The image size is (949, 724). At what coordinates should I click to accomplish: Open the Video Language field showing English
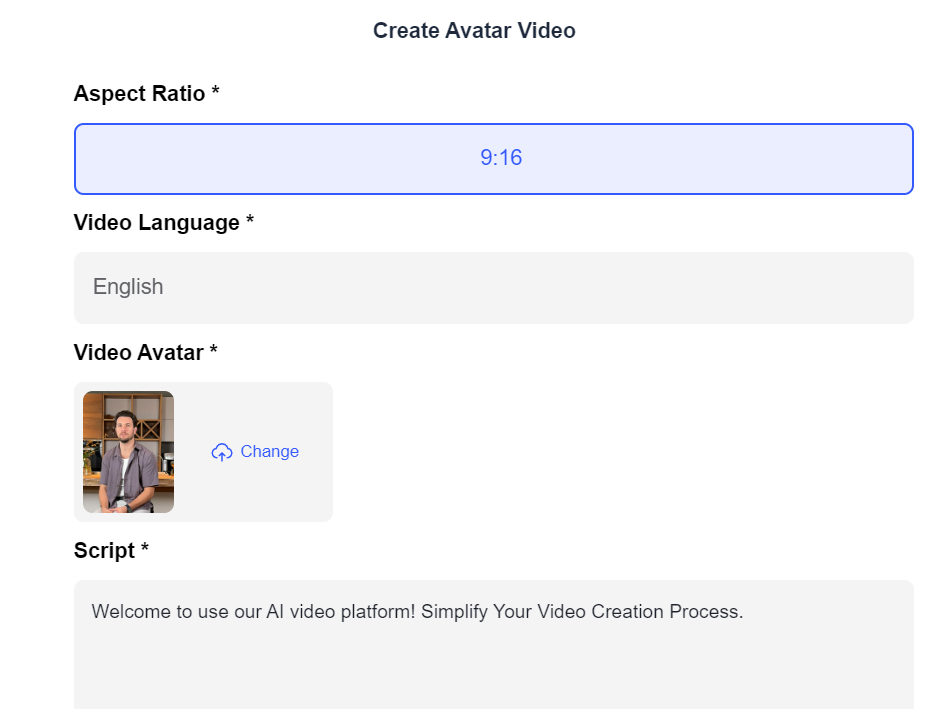pos(493,288)
